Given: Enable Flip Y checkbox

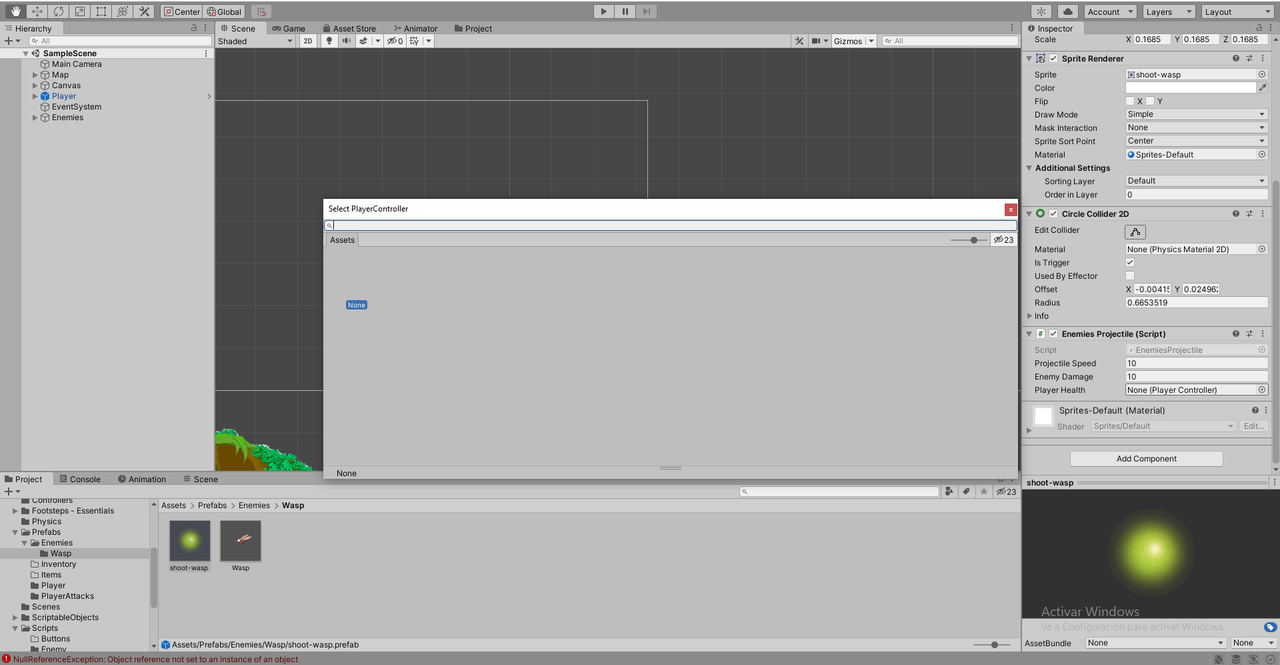Looking at the screenshot, I should click(1150, 101).
